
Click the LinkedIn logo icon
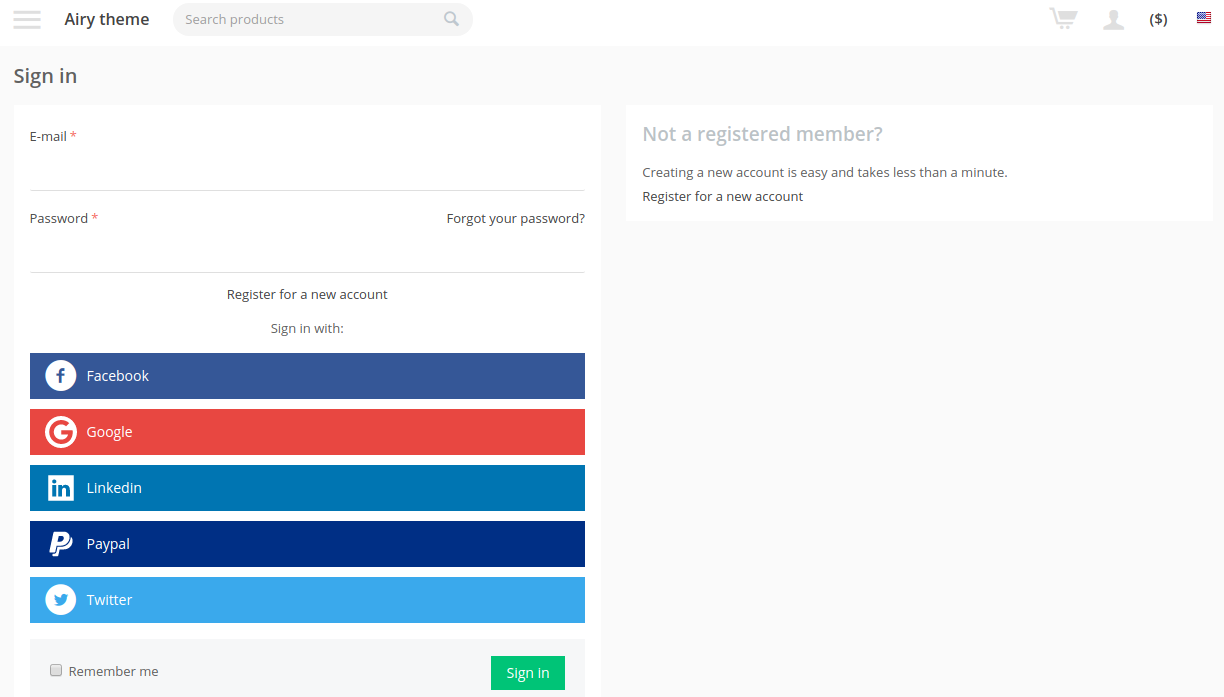coord(61,488)
